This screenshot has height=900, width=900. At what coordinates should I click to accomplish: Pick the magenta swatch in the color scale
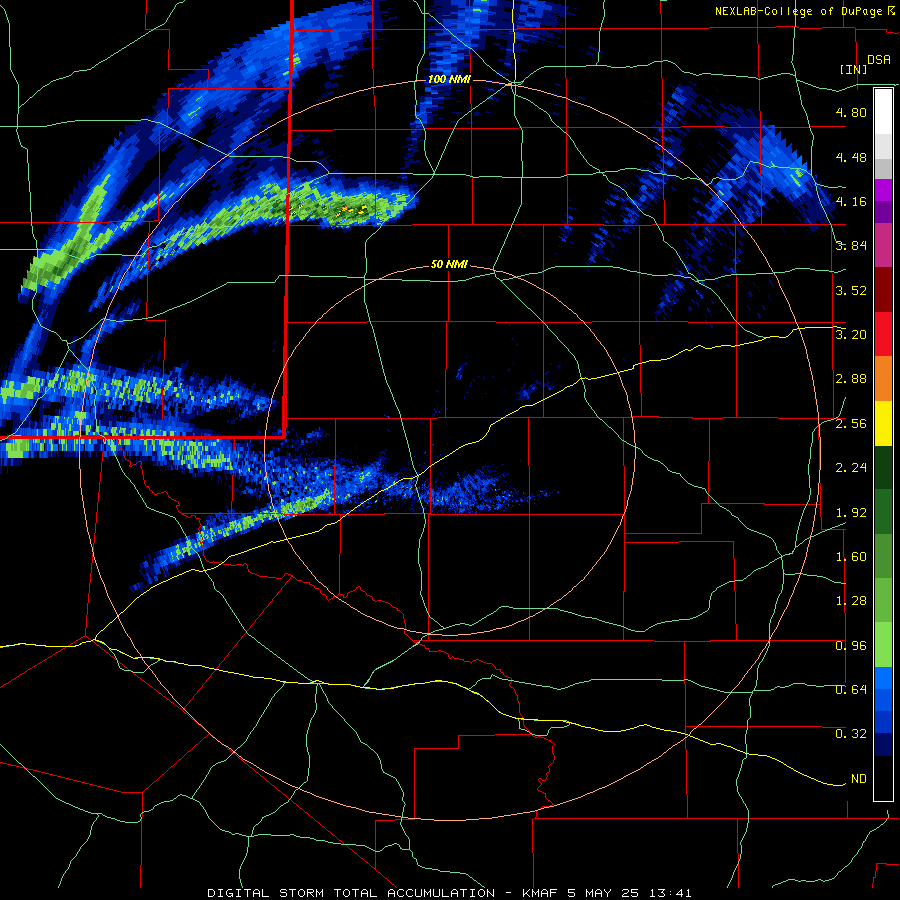883,190
